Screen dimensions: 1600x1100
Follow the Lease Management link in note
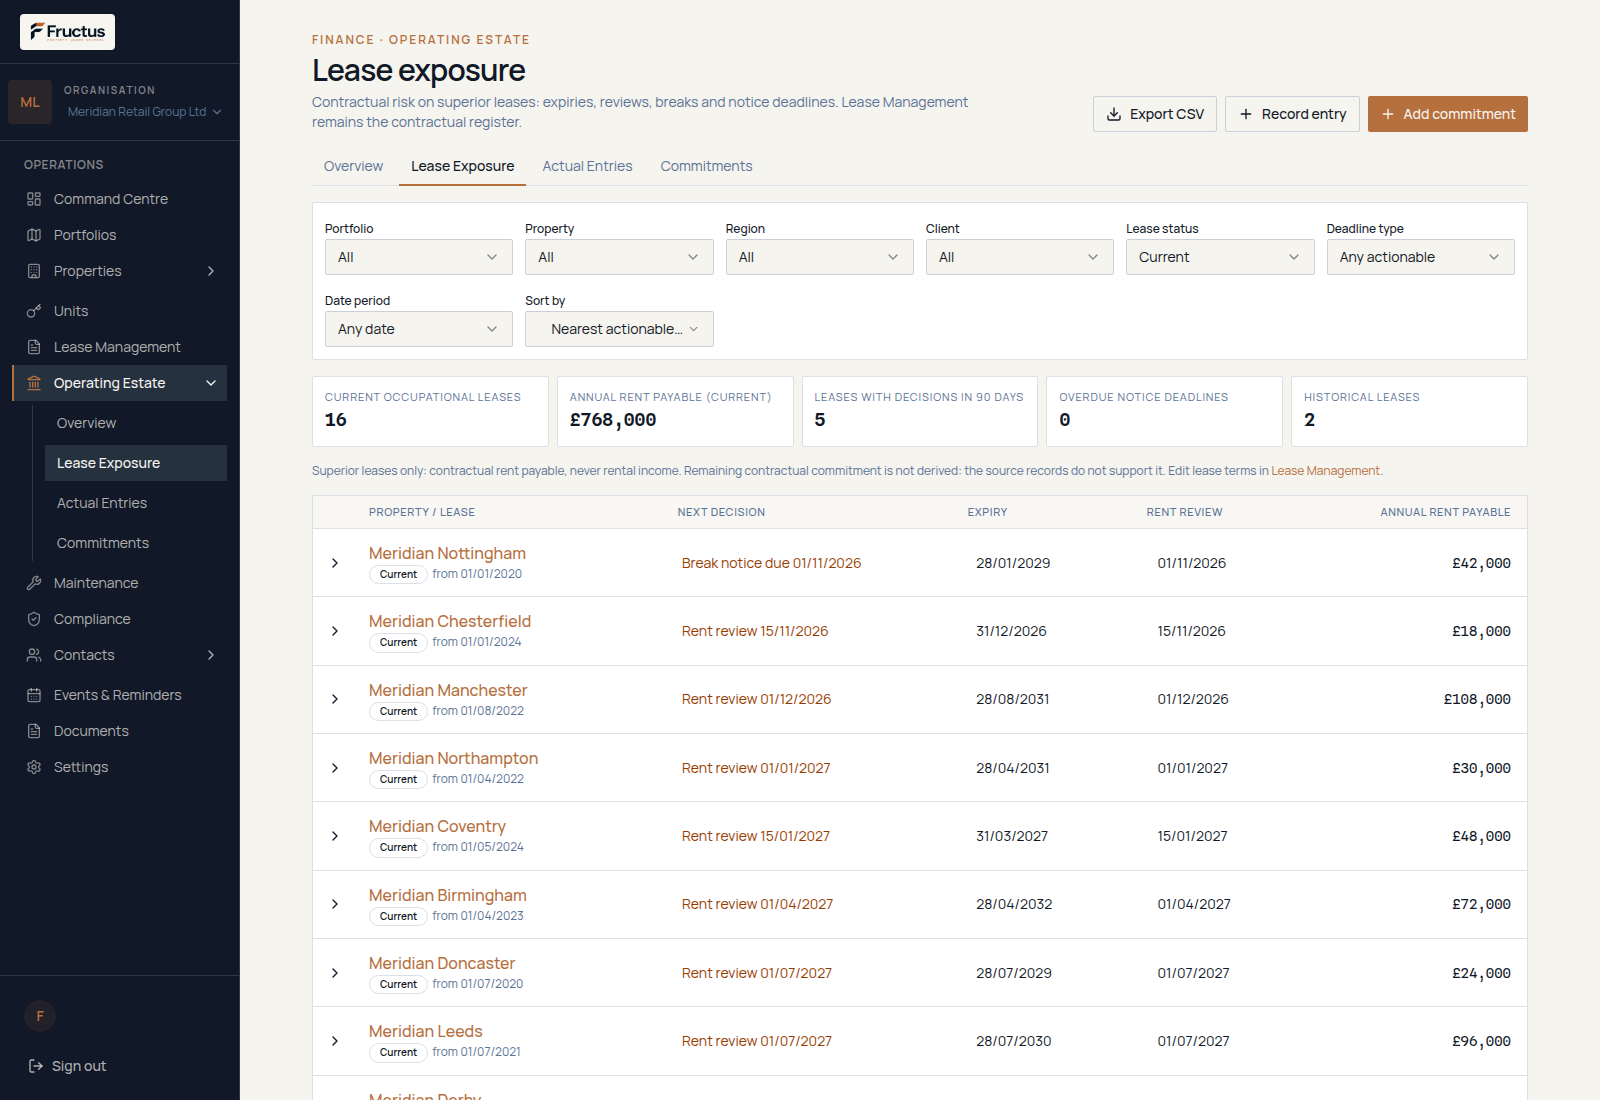pos(1325,471)
